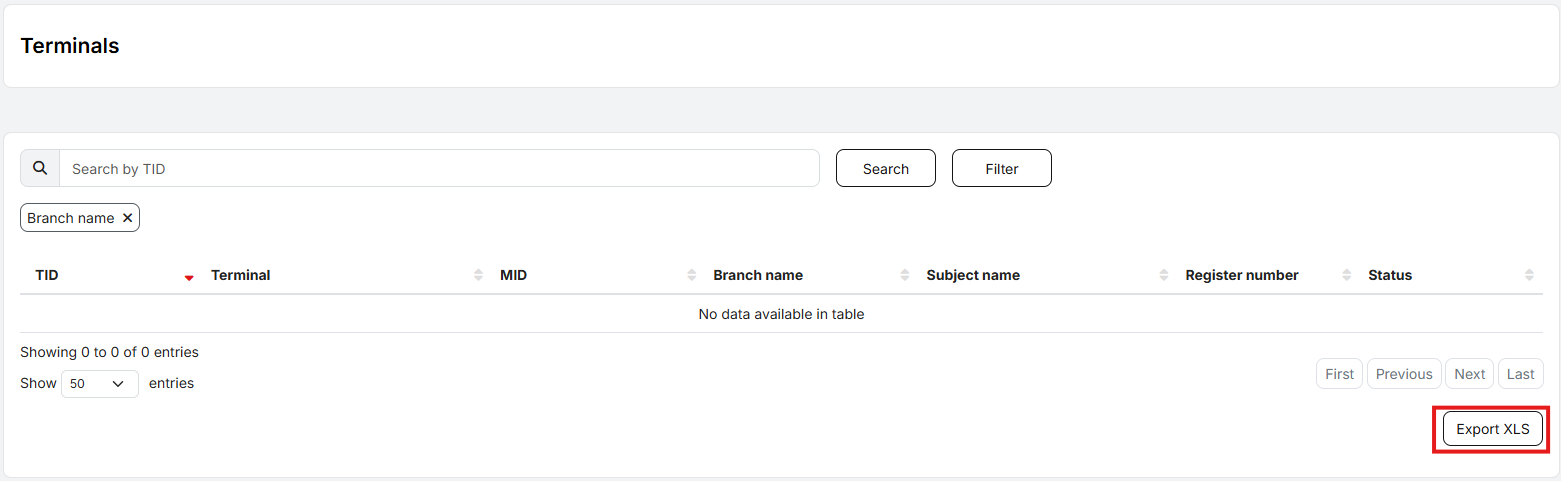Sort by MID column sort icon

click(691, 275)
